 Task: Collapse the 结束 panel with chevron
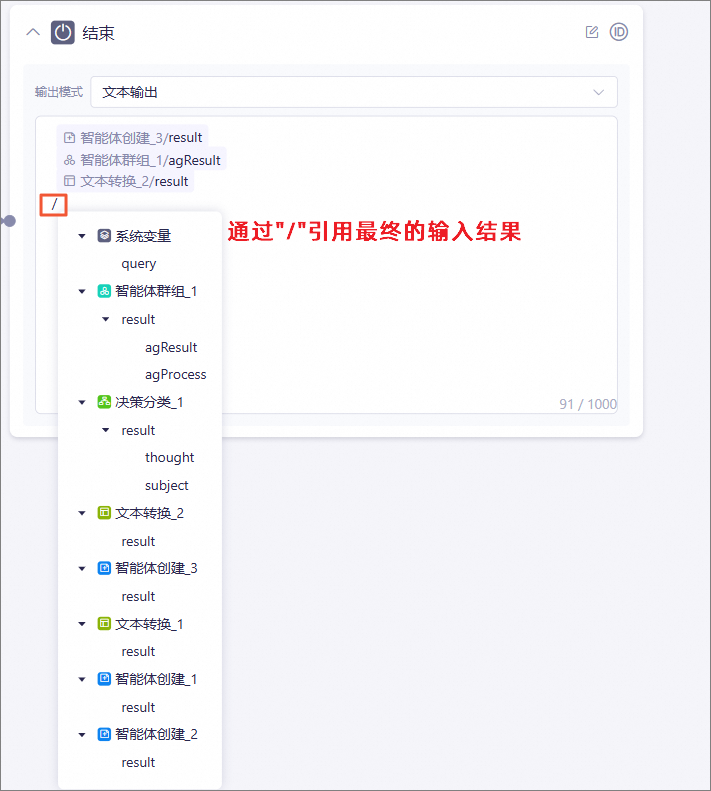pos(33,32)
